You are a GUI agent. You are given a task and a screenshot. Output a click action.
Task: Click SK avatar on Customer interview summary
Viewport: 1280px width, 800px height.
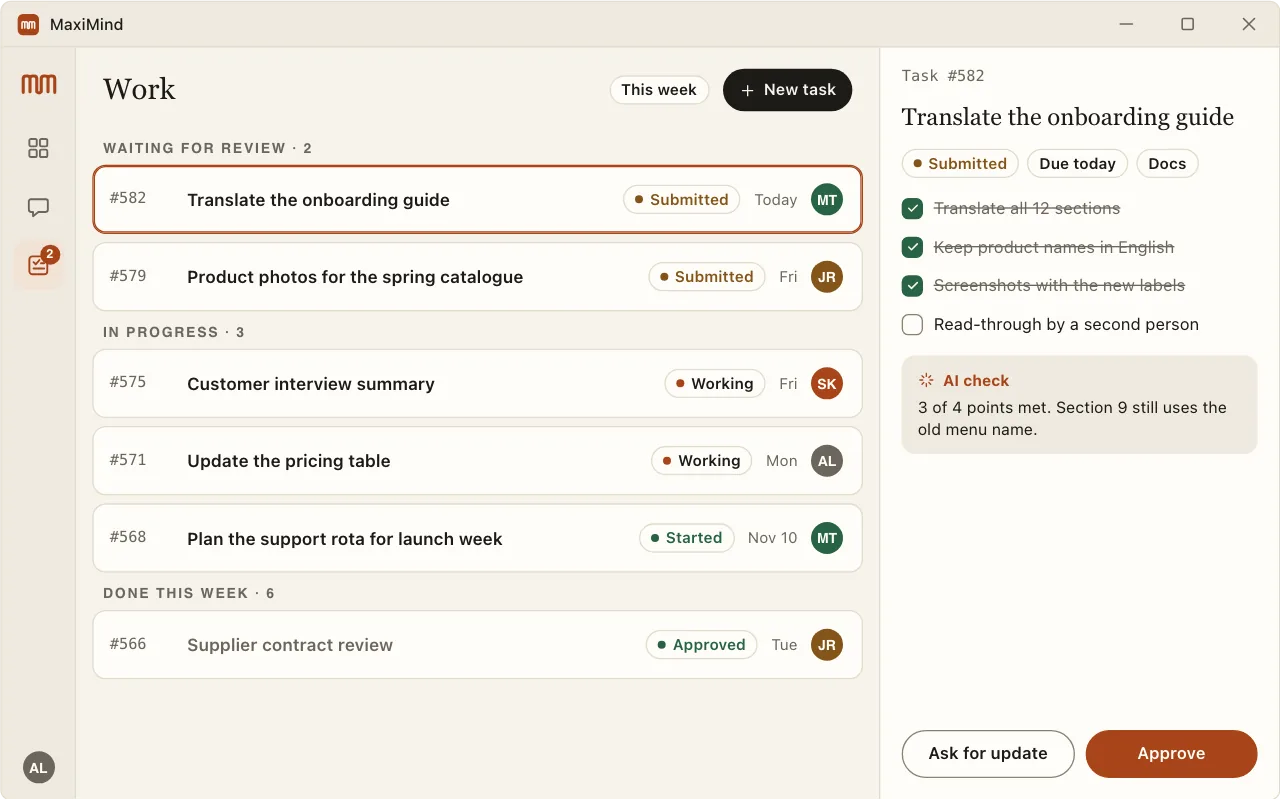tap(827, 384)
